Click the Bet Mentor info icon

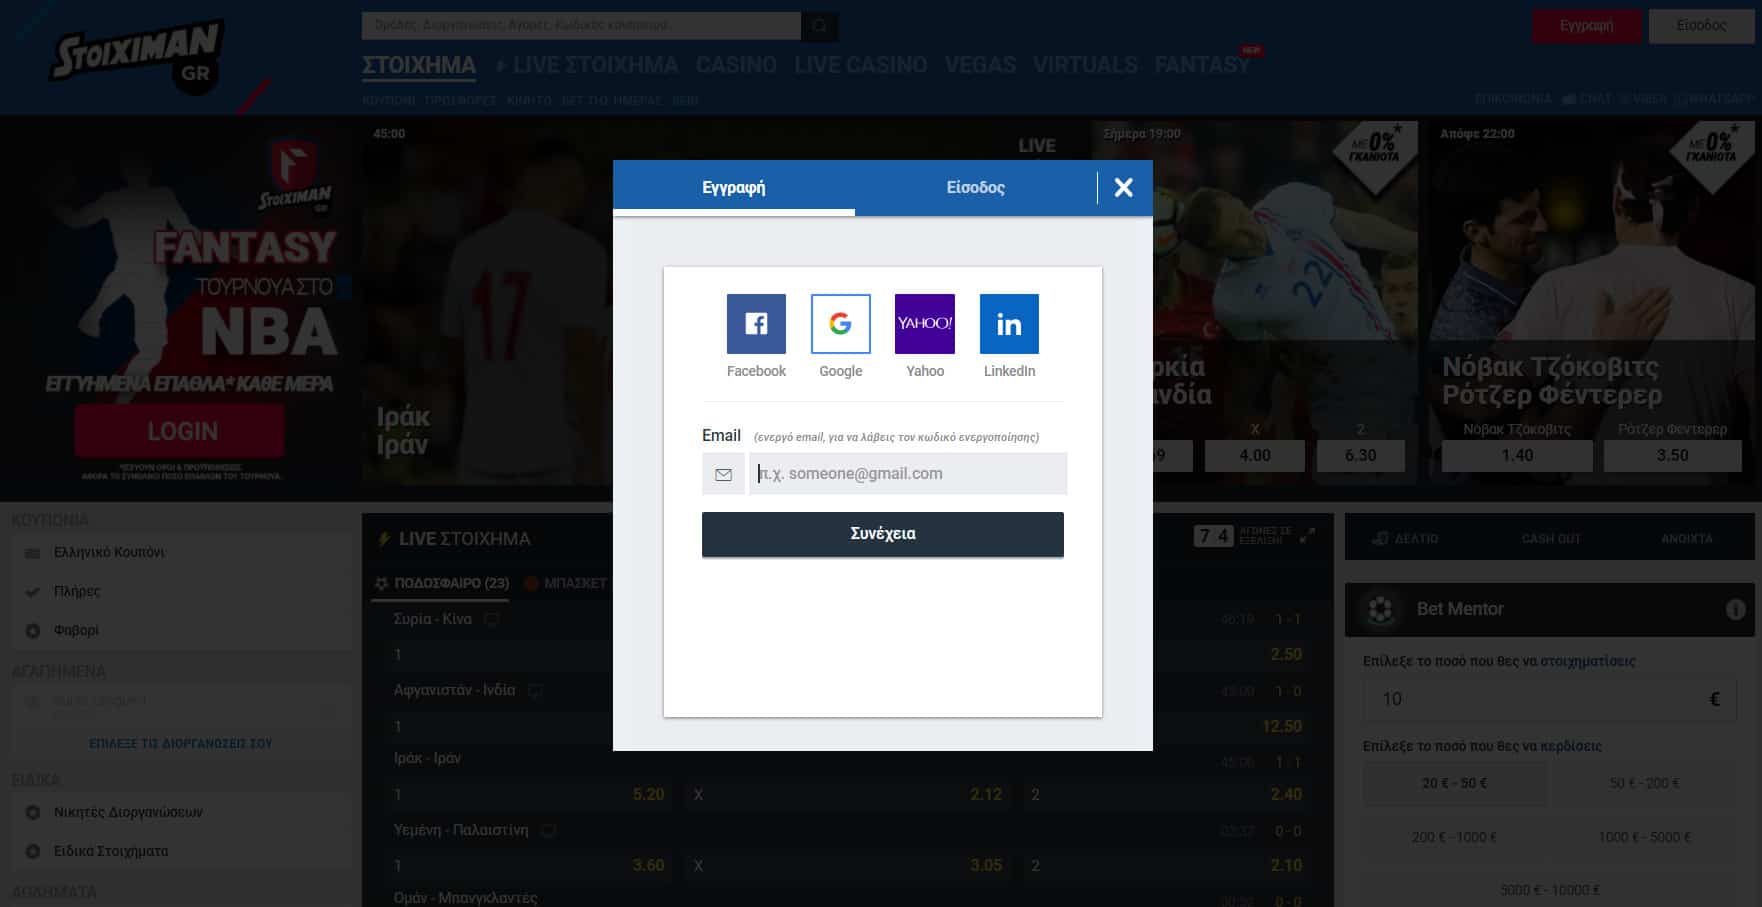(1735, 609)
